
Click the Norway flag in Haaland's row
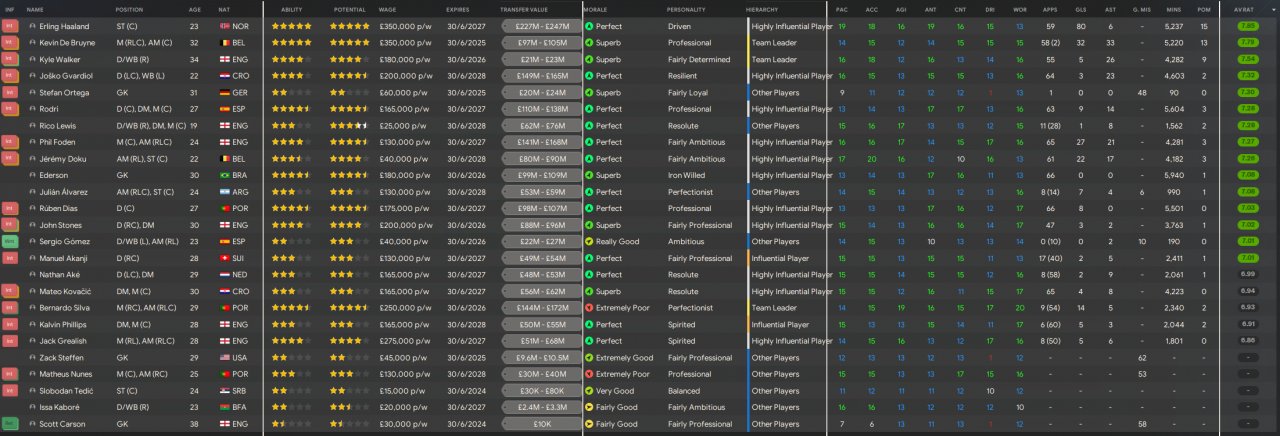click(224, 25)
